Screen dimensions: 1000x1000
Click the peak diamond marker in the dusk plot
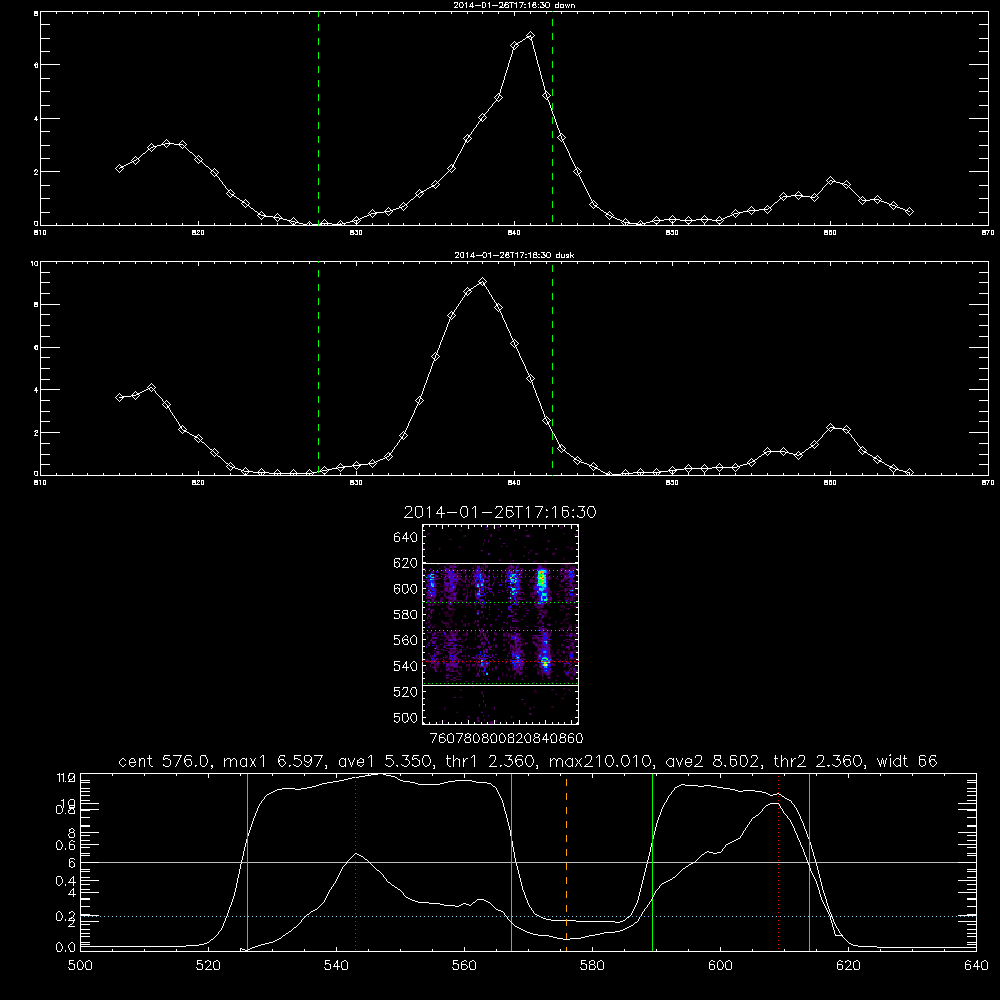482,281
